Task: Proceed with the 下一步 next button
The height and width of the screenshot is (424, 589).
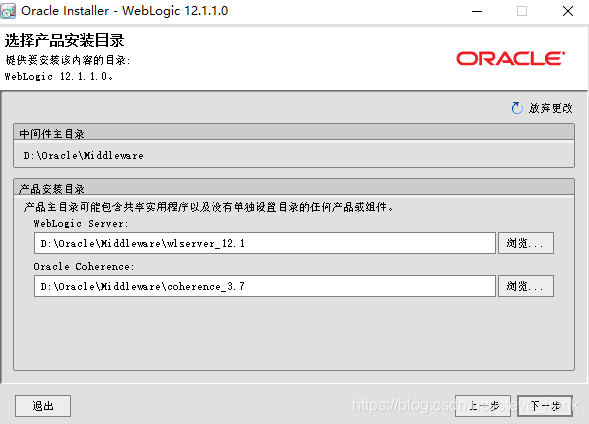Action: (x=545, y=406)
